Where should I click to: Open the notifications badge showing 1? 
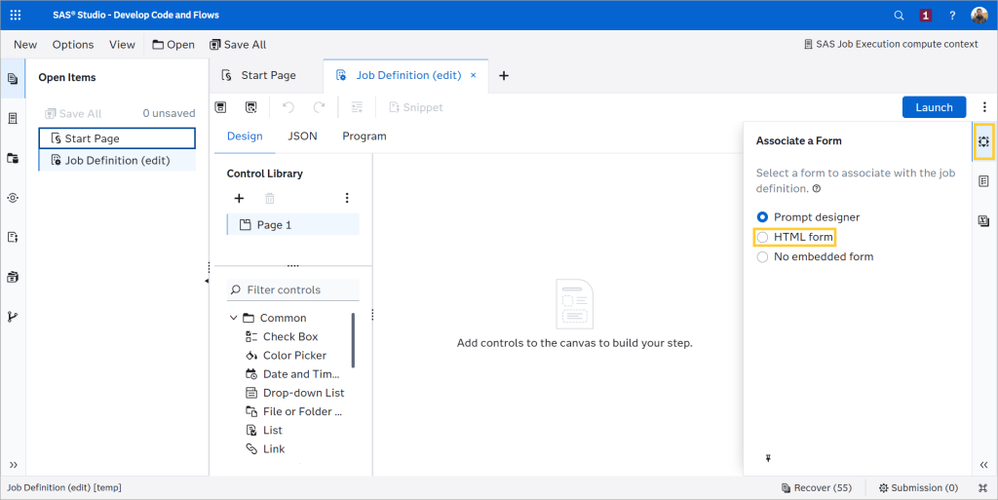point(925,15)
